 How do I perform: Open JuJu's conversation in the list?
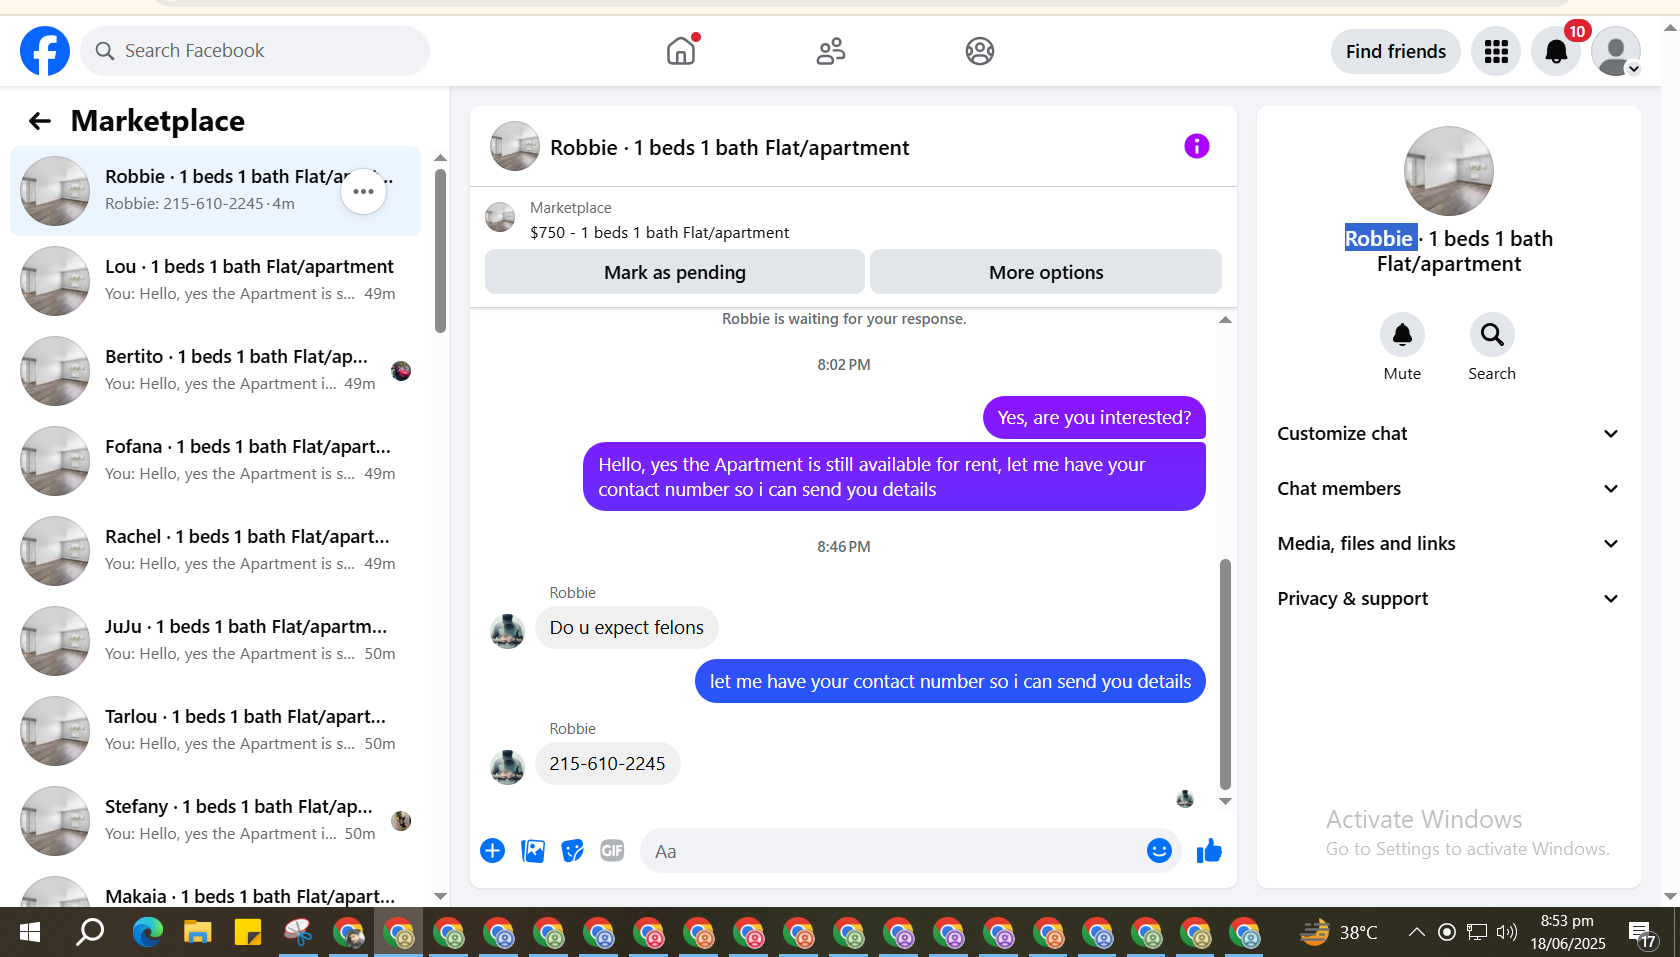[215, 641]
